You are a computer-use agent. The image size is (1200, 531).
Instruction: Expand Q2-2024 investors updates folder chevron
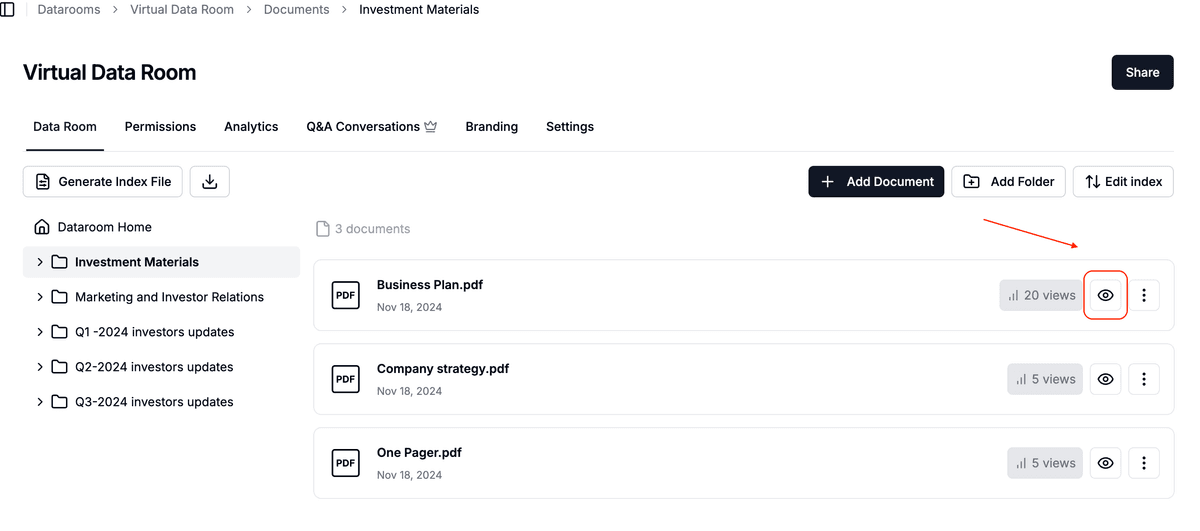pyautogui.click(x=40, y=367)
